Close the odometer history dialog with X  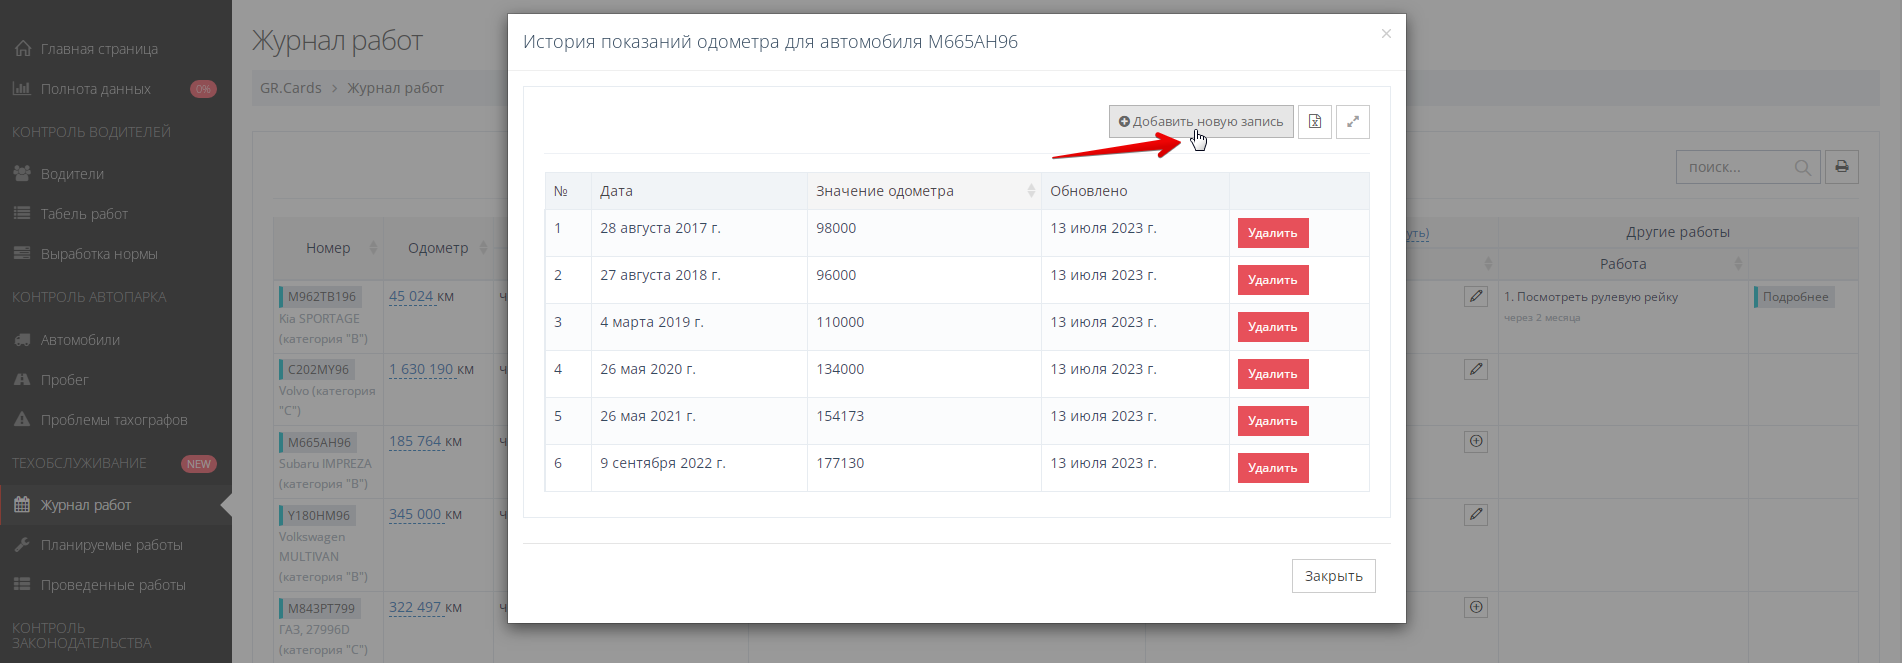1386,34
